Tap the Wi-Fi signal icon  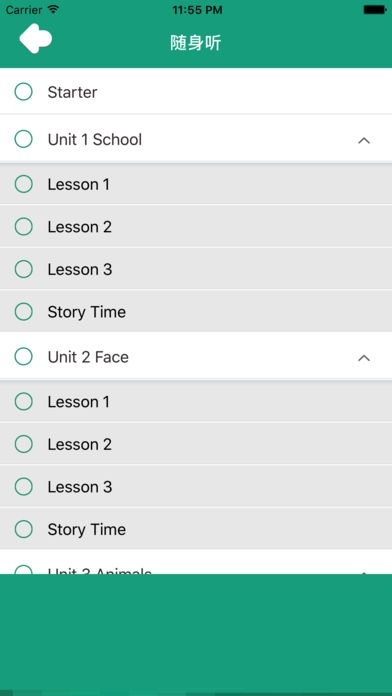pyautogui.click(x=53, y=9)
